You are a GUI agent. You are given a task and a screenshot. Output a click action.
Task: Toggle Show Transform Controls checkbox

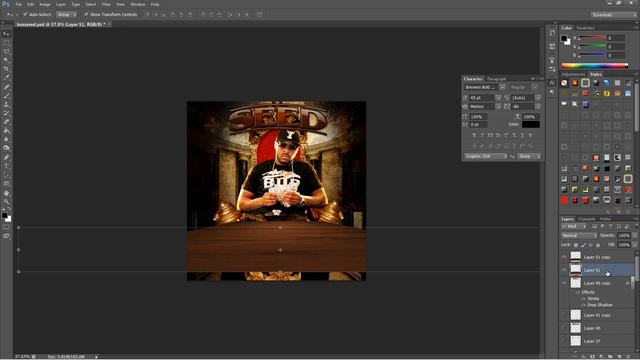(86, 14)
